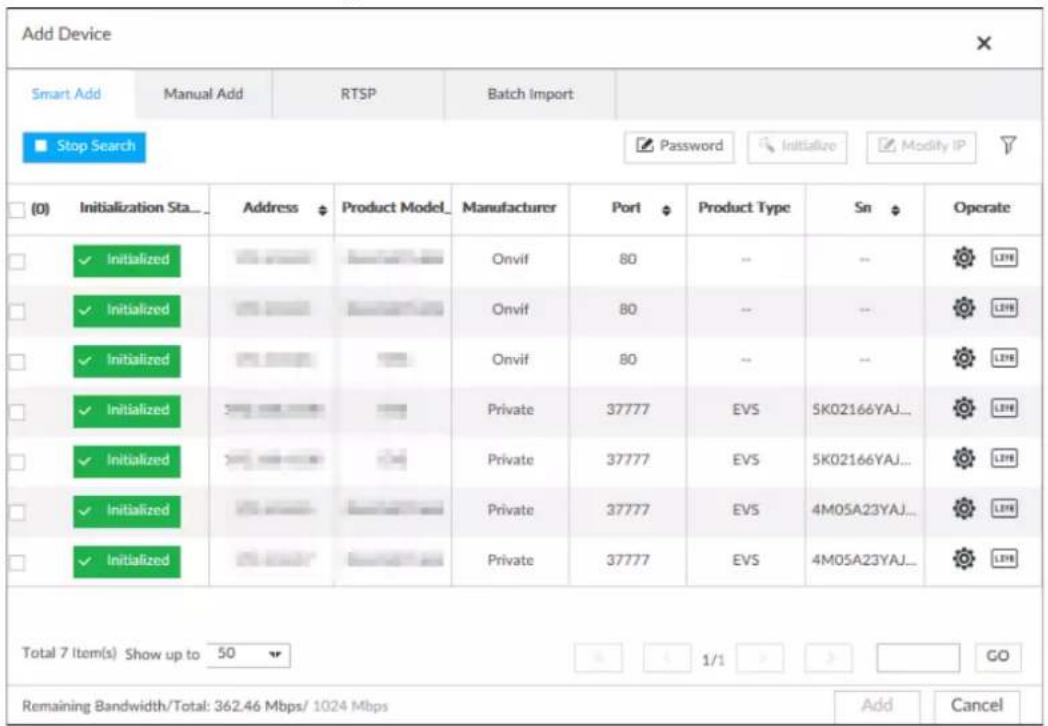This screenshot has height=726, width=1048.
Task: Click the Modify IP button
Action: 921,146
